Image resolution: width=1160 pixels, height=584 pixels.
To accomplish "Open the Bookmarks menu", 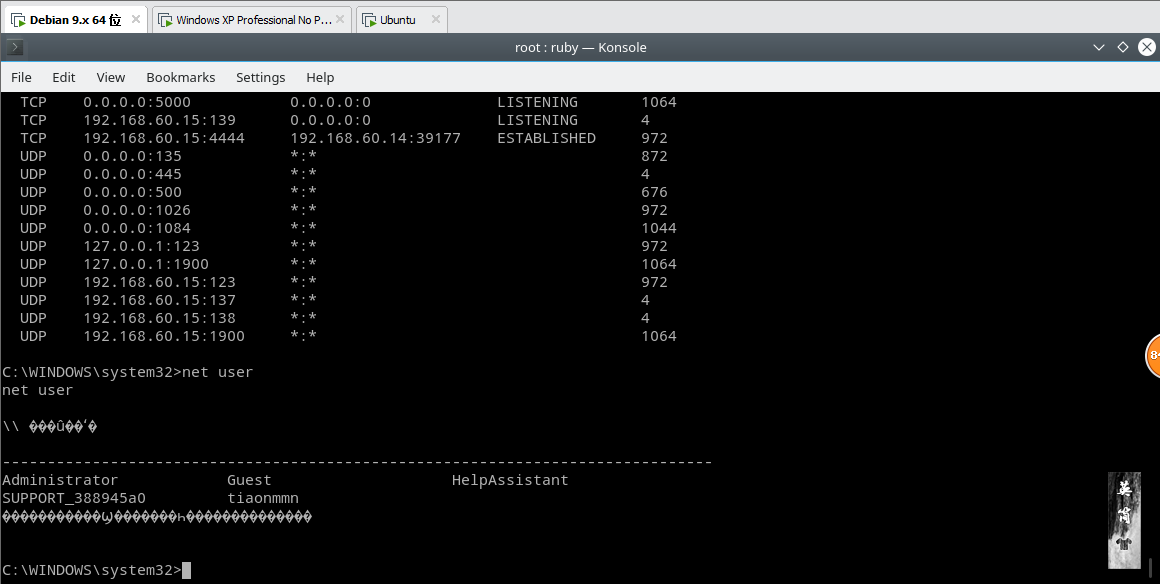I will pos(181,77).
